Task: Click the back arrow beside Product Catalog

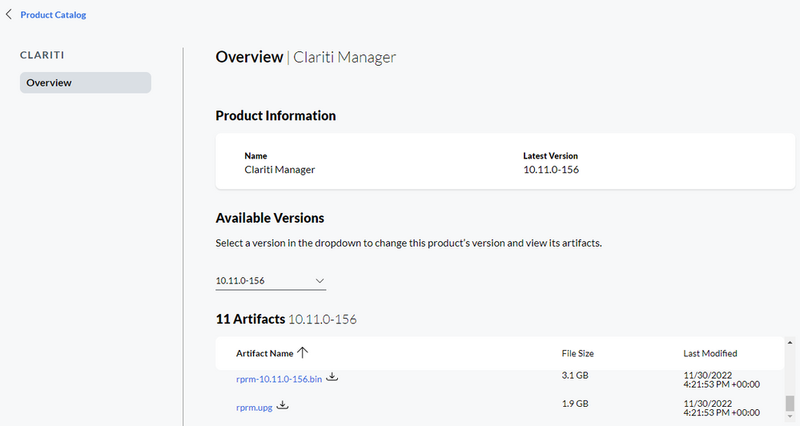Action: point(9,15)
